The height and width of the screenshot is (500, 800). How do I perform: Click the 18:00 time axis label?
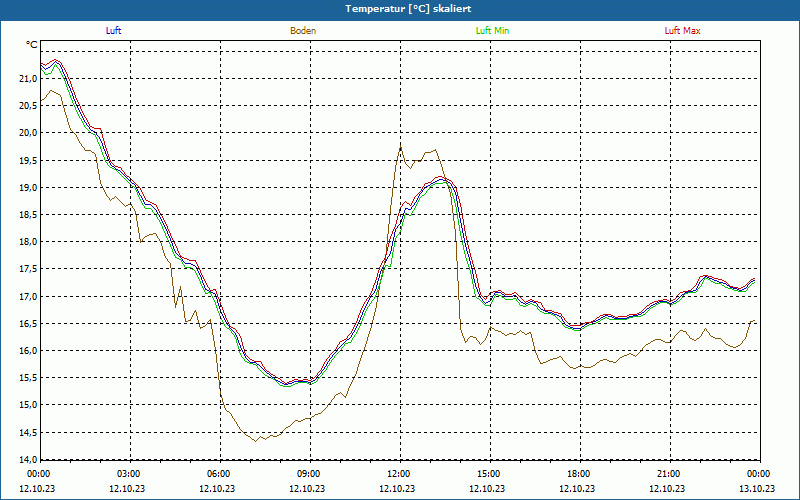tap(578, 474)
